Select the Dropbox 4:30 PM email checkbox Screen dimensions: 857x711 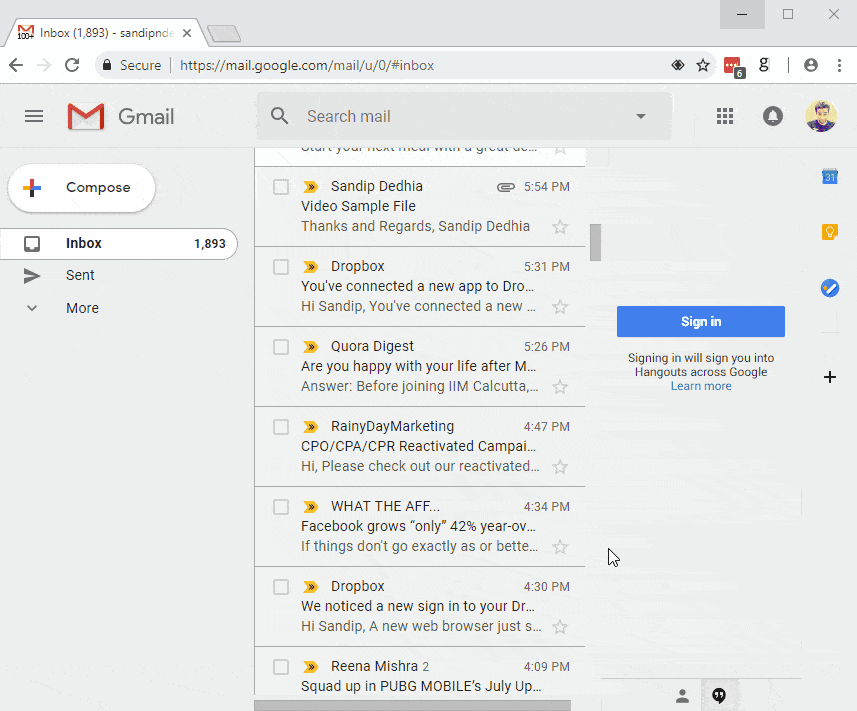pos(281,587)
